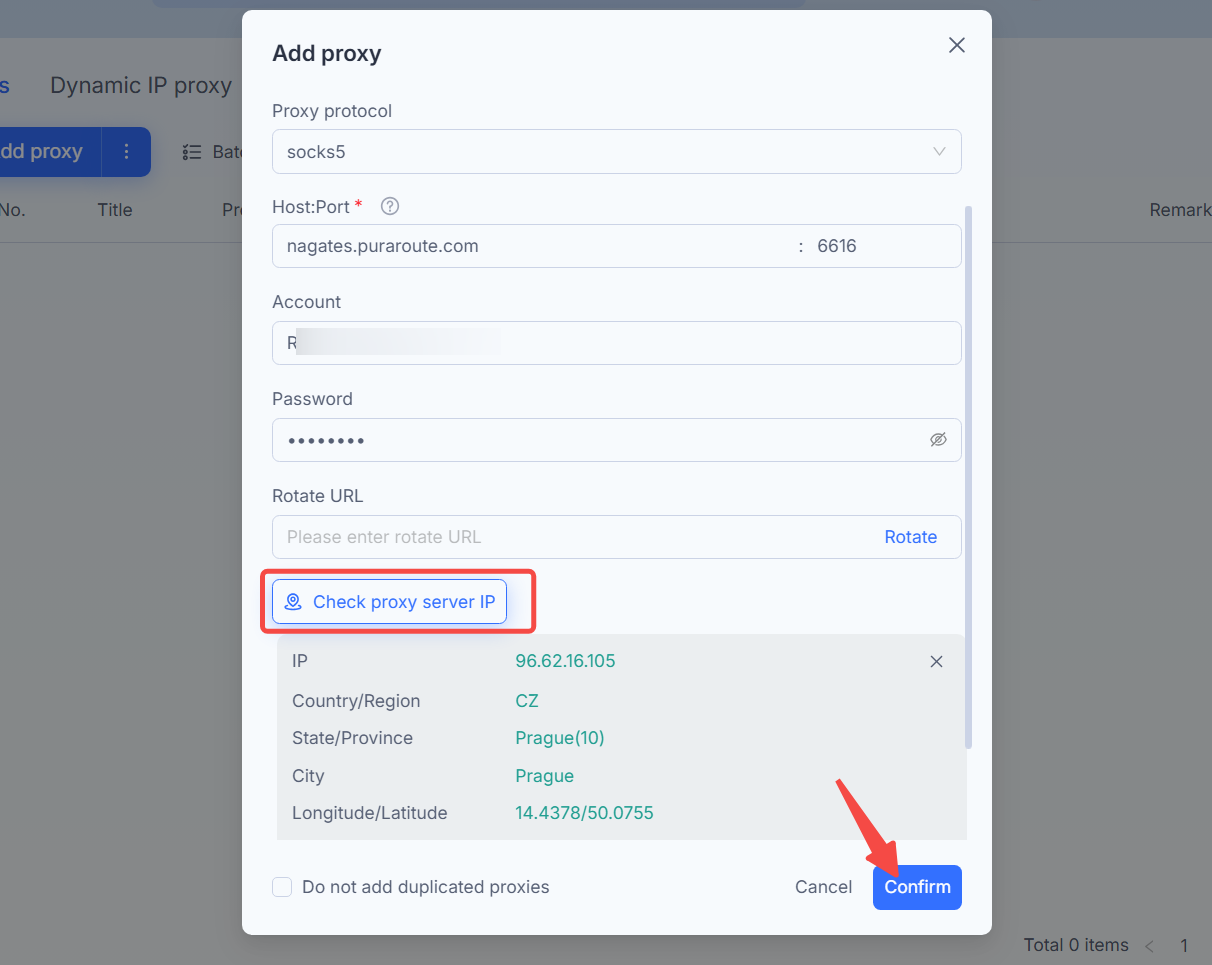The height and width of the screenshot is (965, 1212).
Task: Expand the Proxy protocol socks5 dropdown
Action: point(617,152)
